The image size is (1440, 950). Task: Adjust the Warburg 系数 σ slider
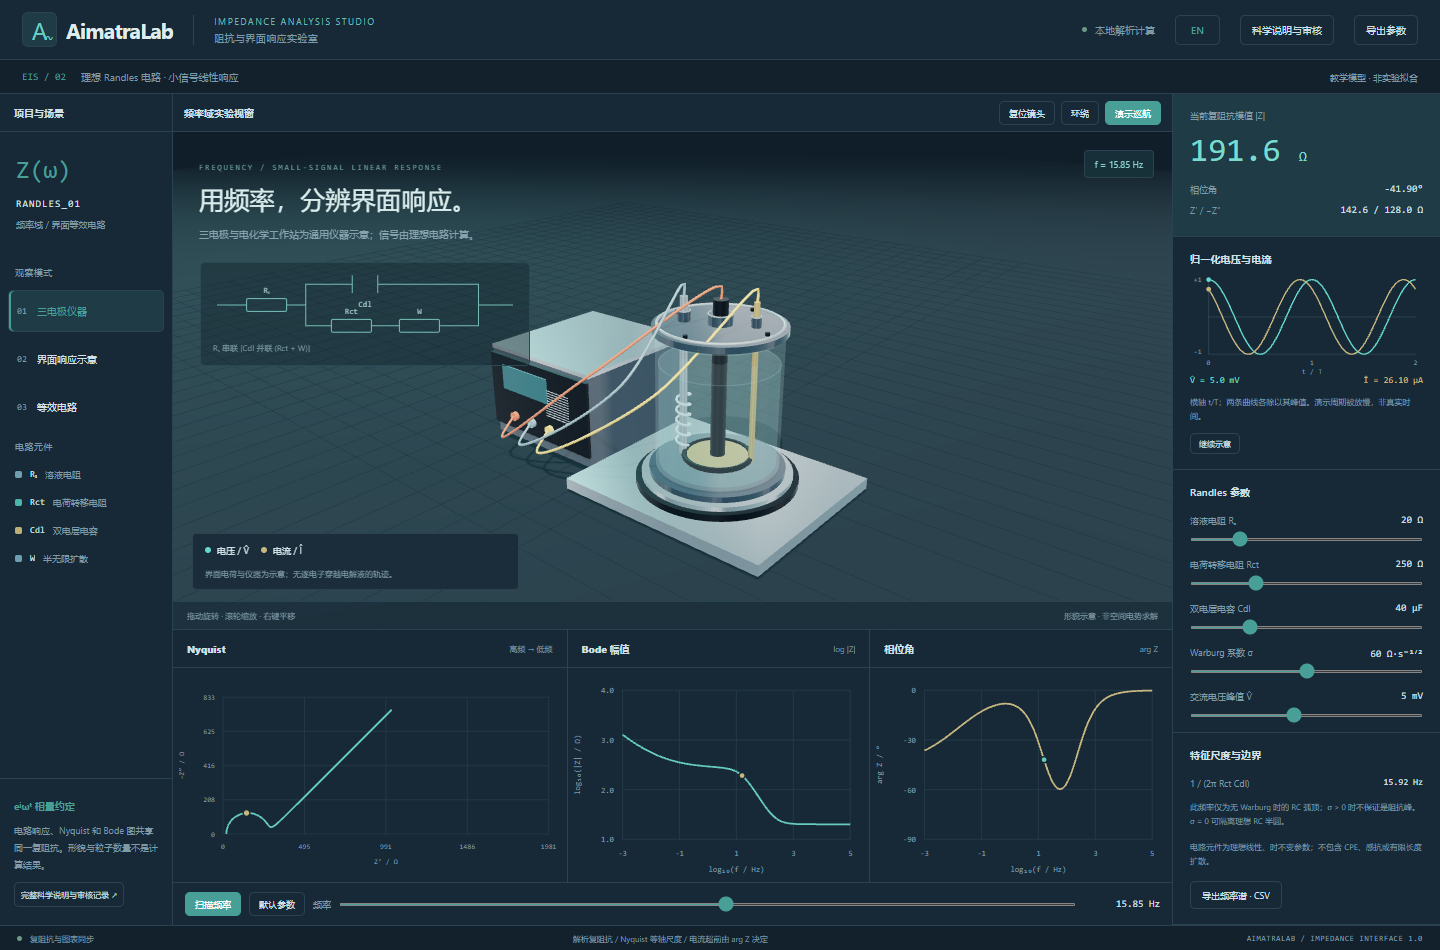pyautogui.click(x=1307, y=671)
